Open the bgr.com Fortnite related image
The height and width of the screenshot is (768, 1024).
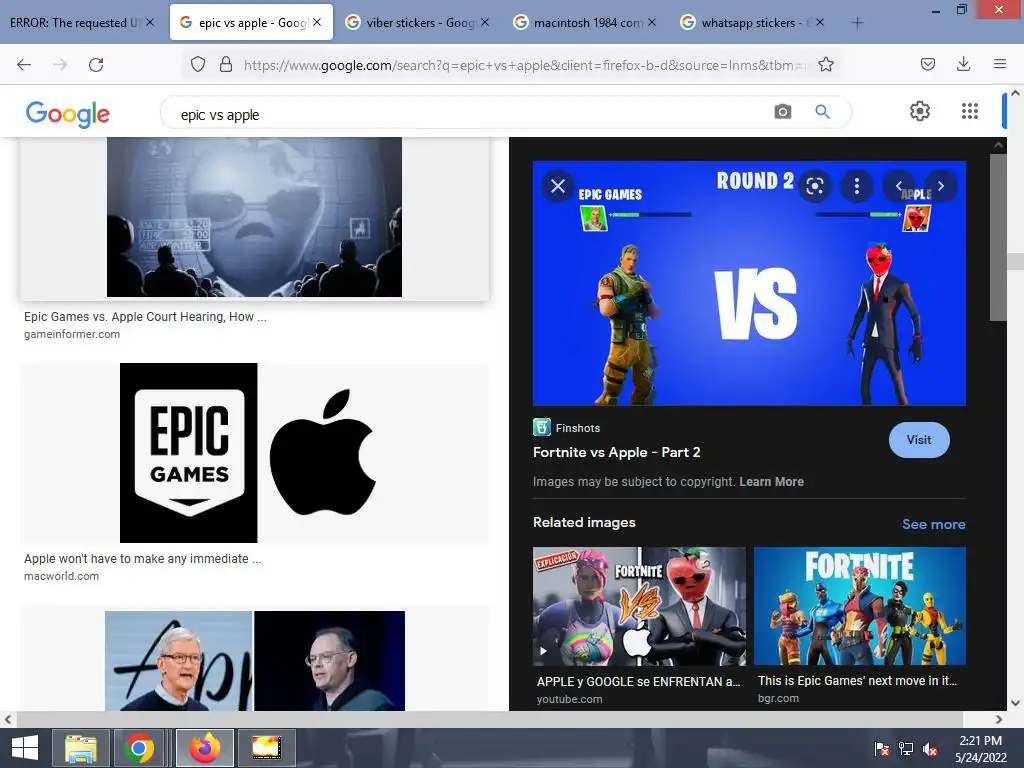859,606
